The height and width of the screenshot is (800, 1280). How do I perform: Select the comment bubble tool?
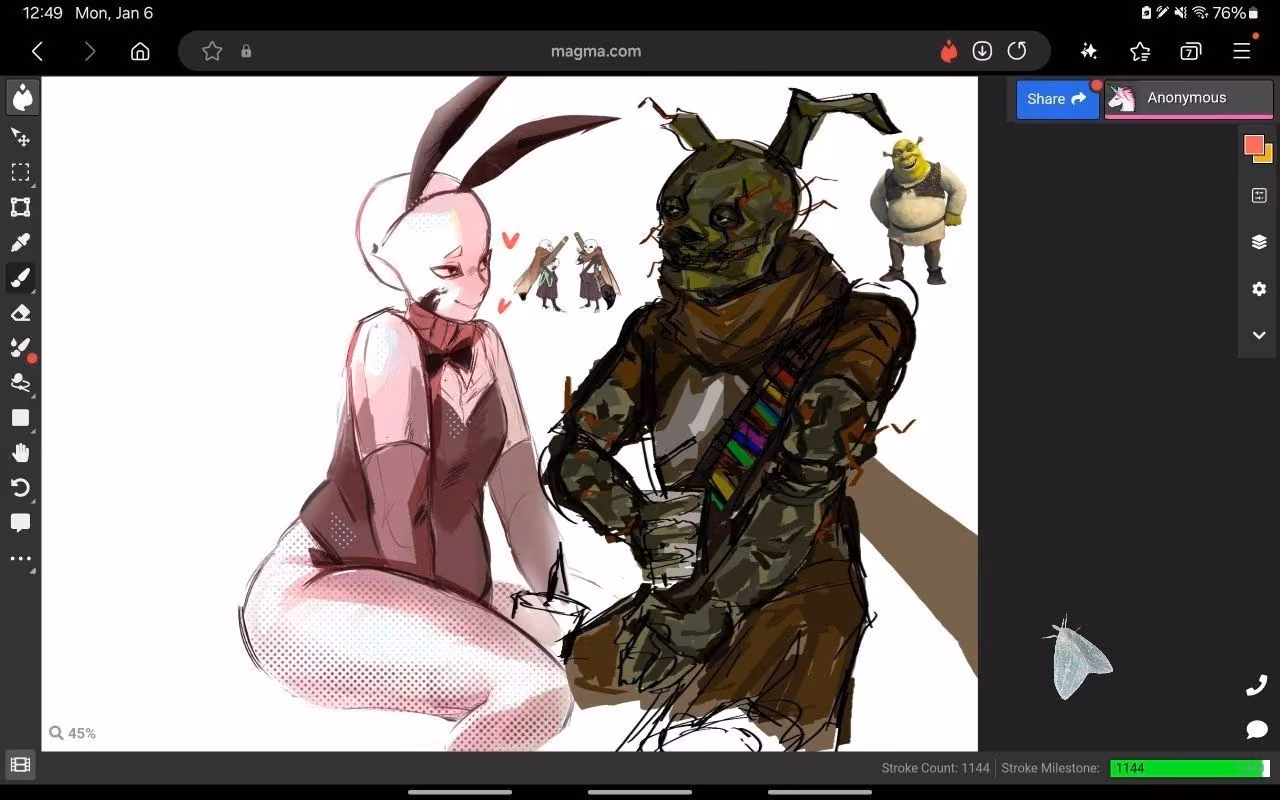(x=21, y=523)
